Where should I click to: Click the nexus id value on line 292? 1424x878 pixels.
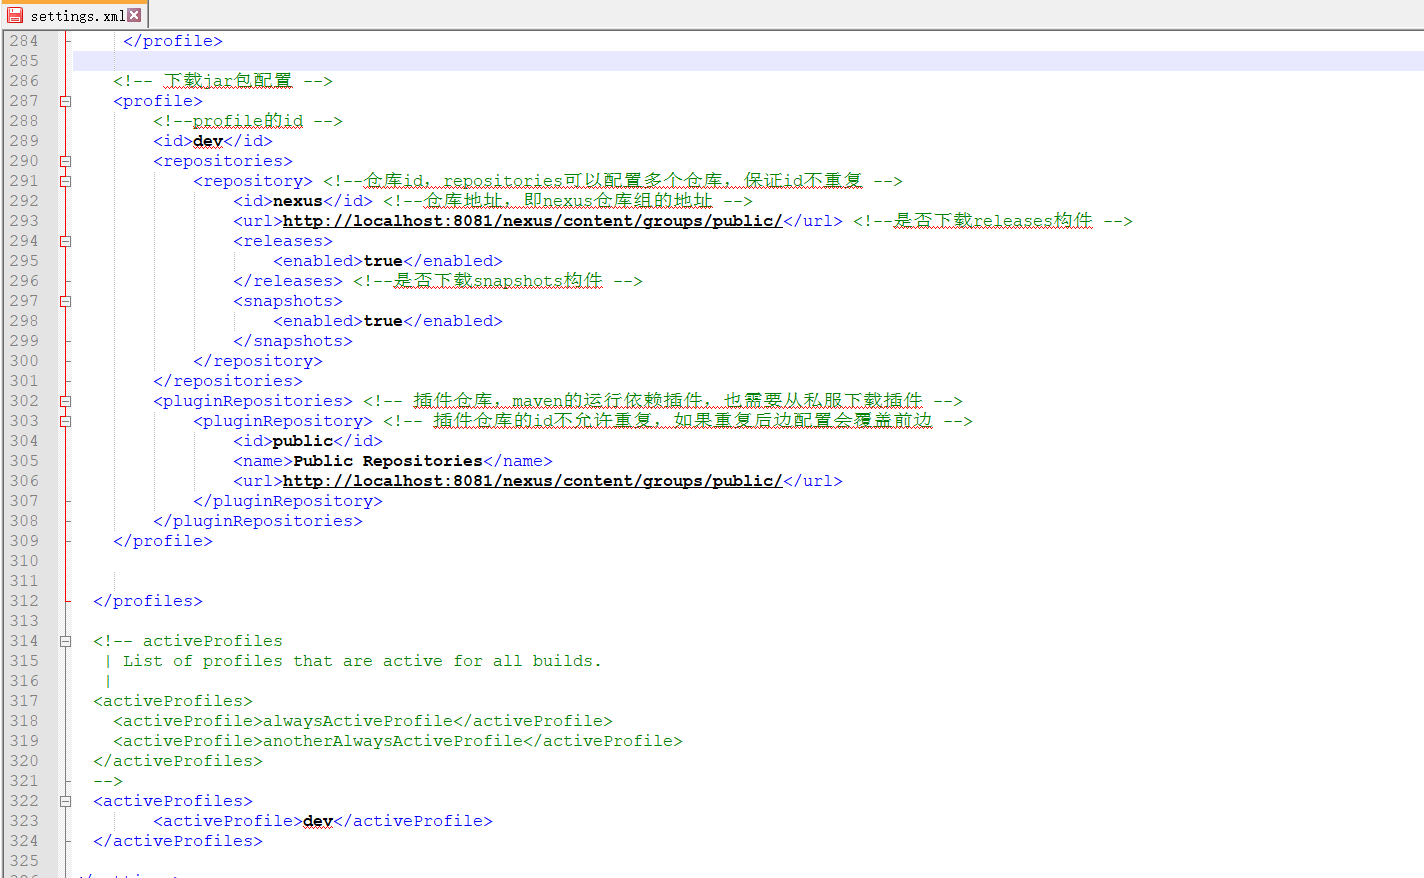coord(298,201)
